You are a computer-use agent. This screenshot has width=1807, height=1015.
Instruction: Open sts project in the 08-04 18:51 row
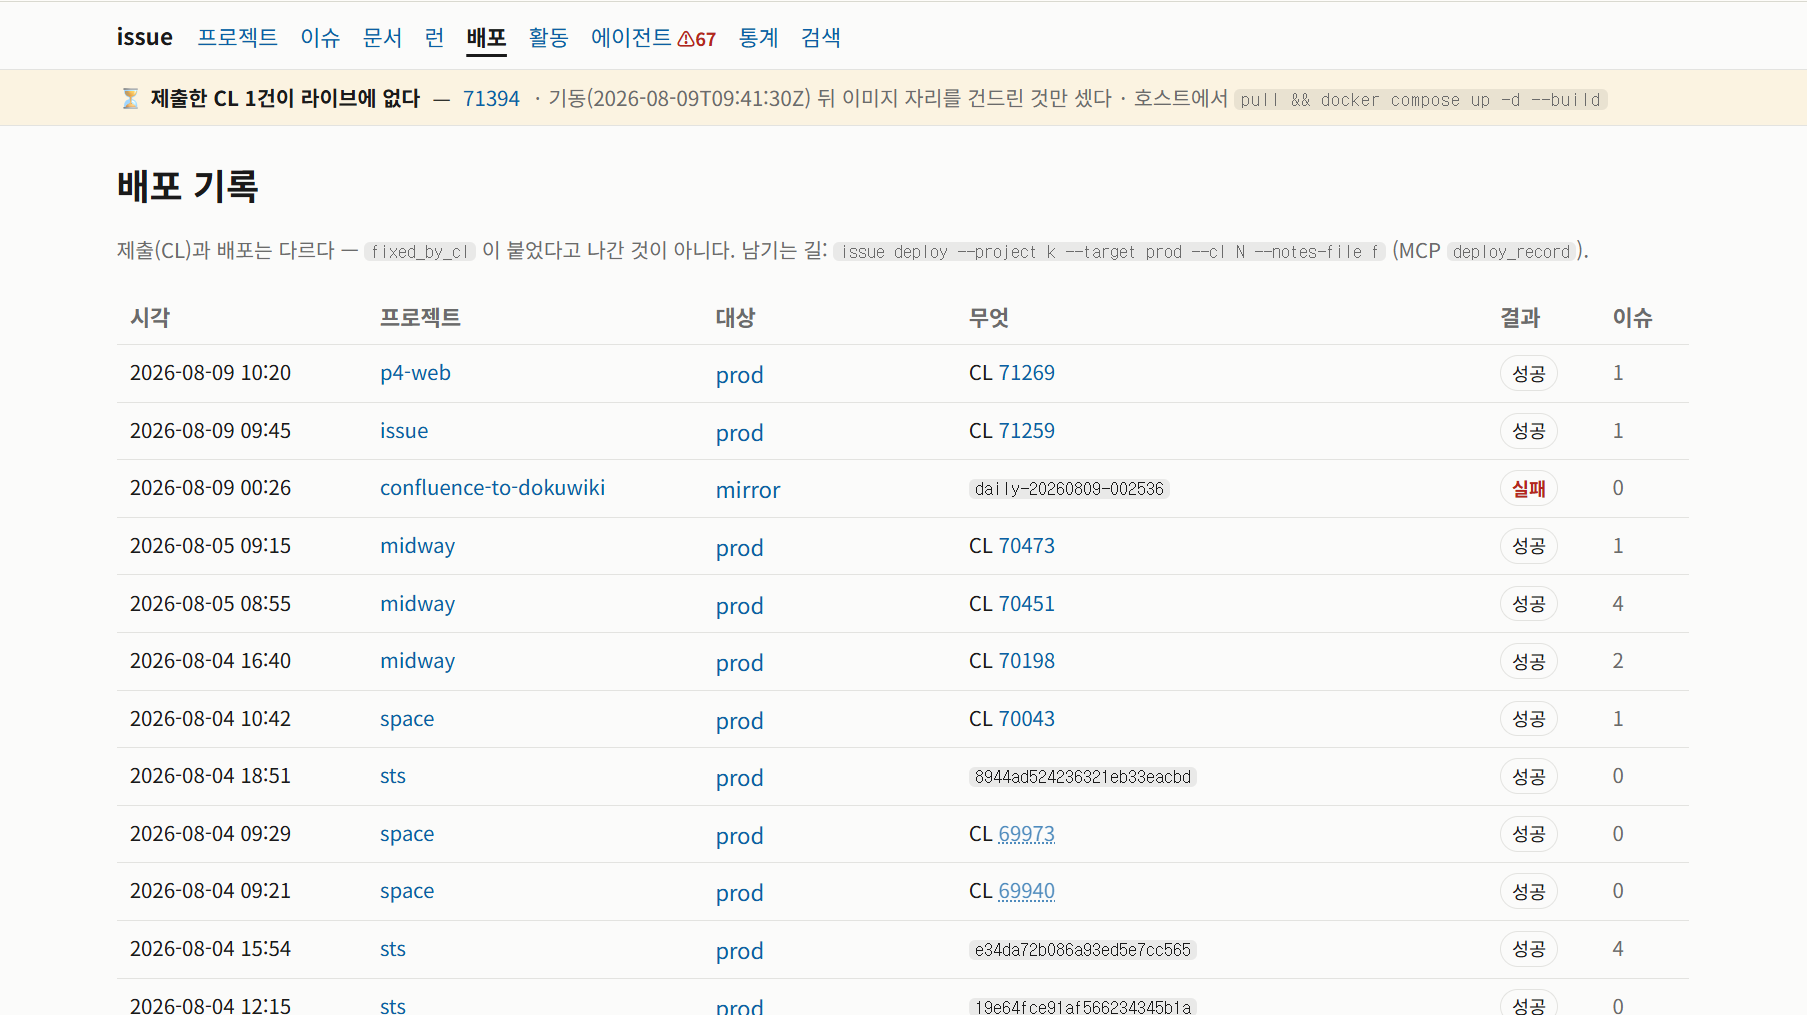coord(393,776)
